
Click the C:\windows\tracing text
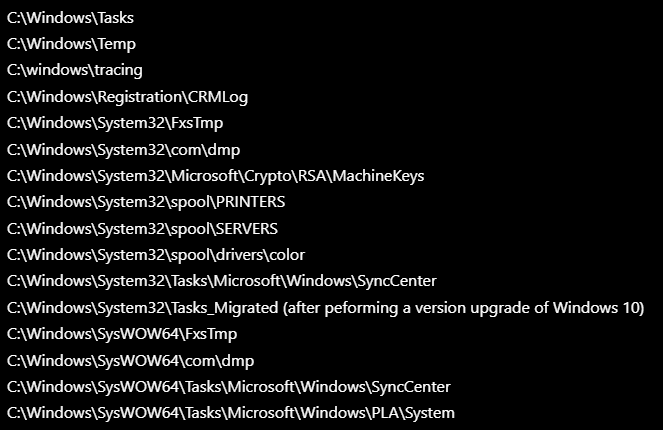pyautogui.click(x=75, y=70)
